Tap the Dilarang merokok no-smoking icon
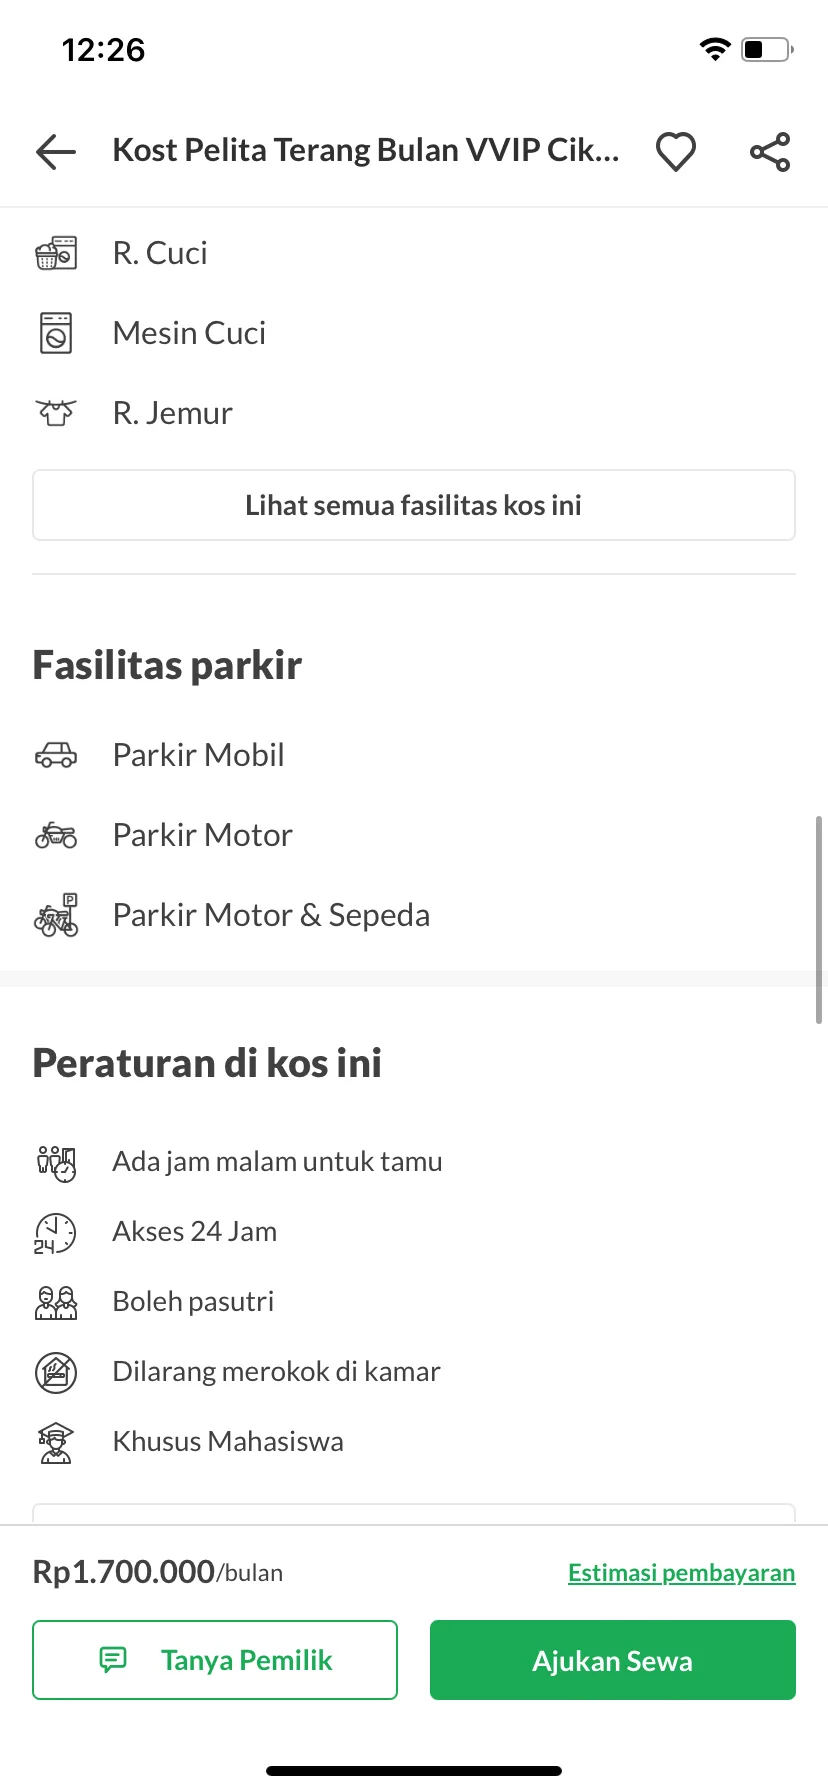This screenshot has height=1792, width=828. [x=56, y=1372]
